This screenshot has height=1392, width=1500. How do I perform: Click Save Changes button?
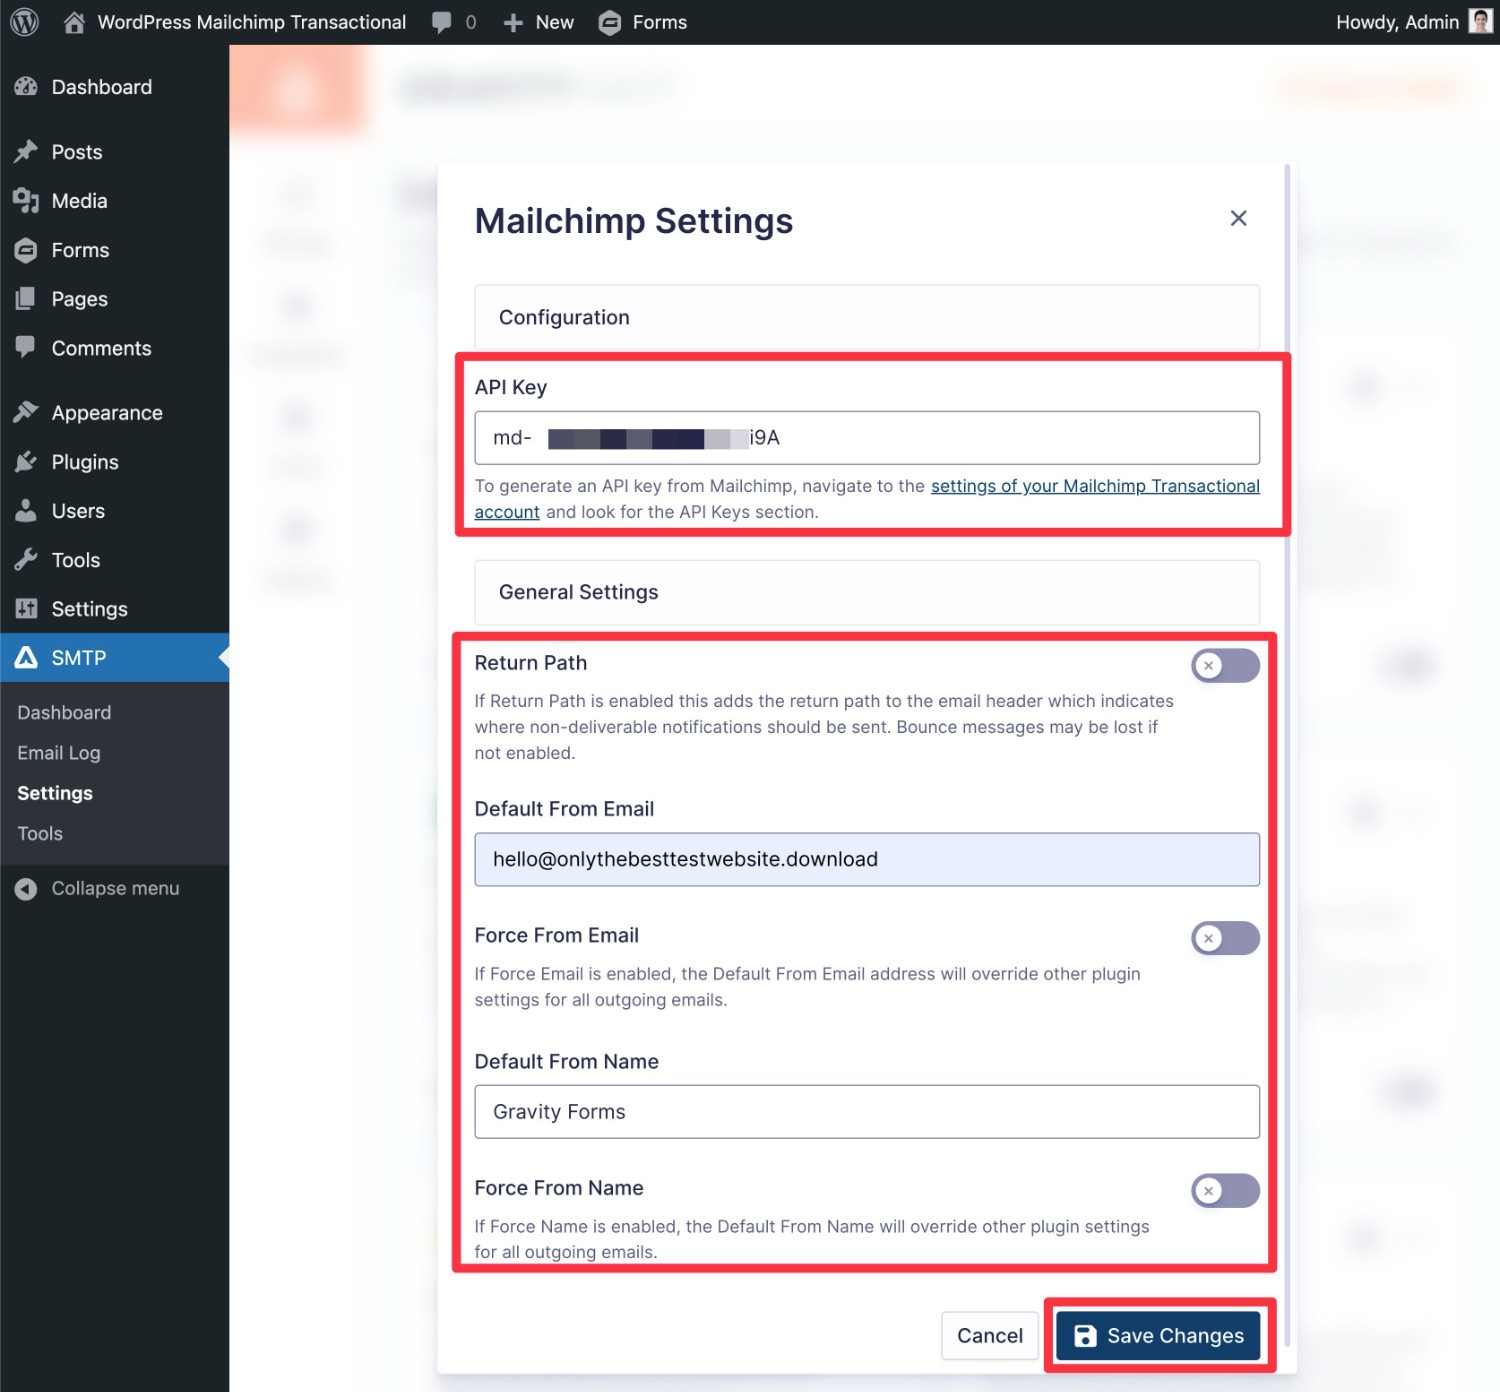coord(1158,1336)
